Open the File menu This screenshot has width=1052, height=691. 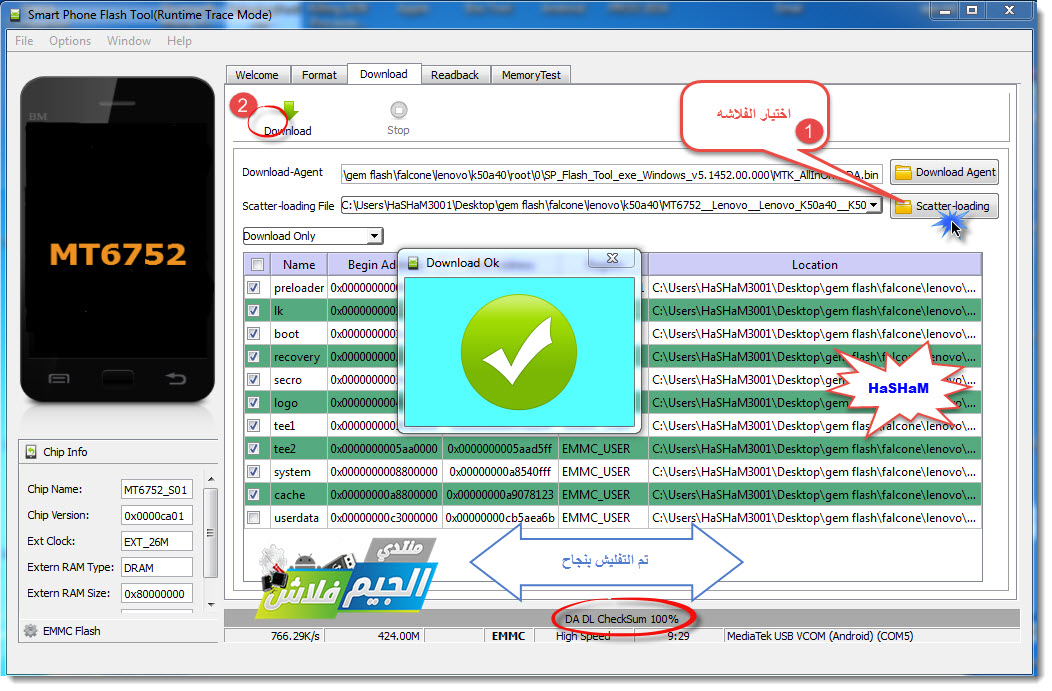(24, 41)
